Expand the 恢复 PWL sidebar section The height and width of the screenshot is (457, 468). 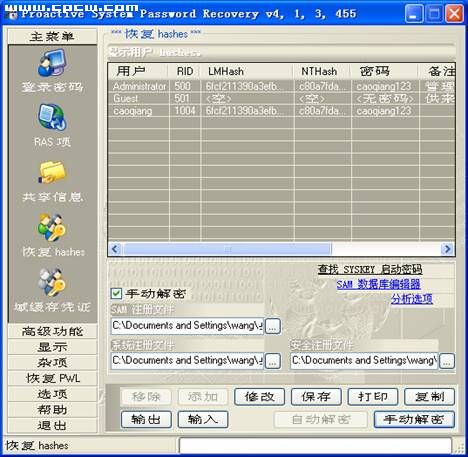click(52, 378)
